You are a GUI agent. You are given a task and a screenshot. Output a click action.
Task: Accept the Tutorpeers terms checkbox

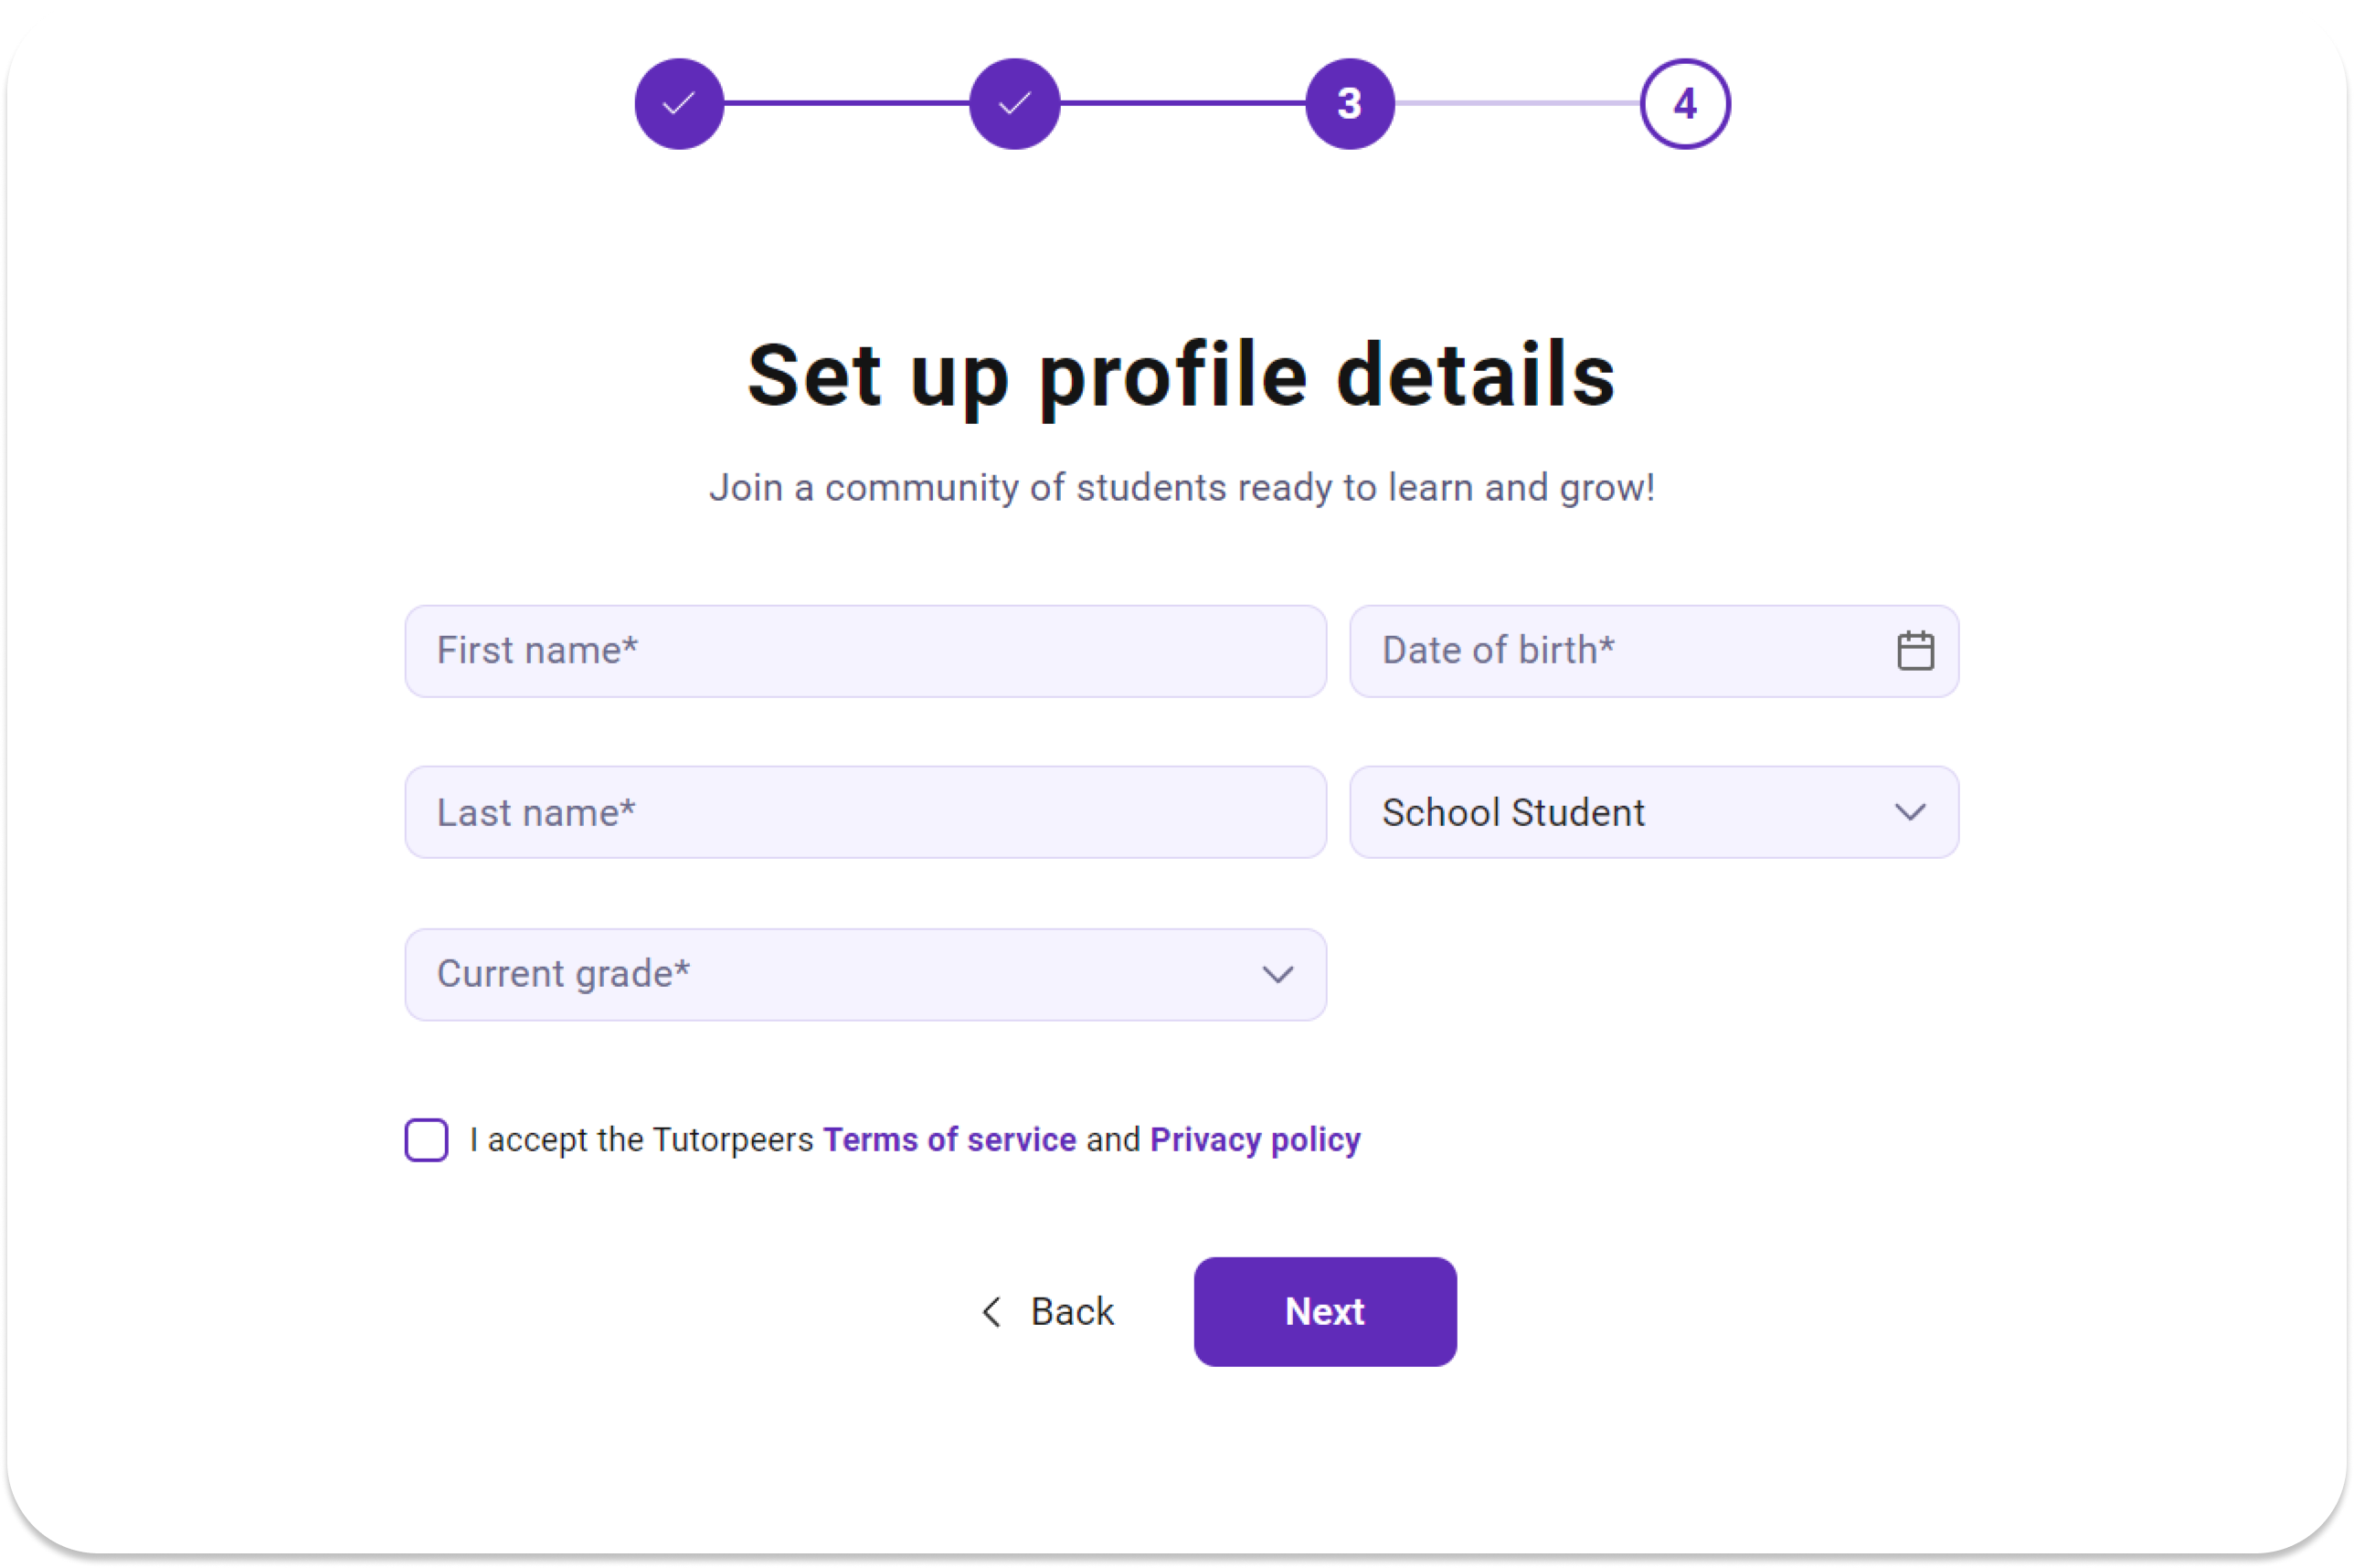tap(426, 1139)
